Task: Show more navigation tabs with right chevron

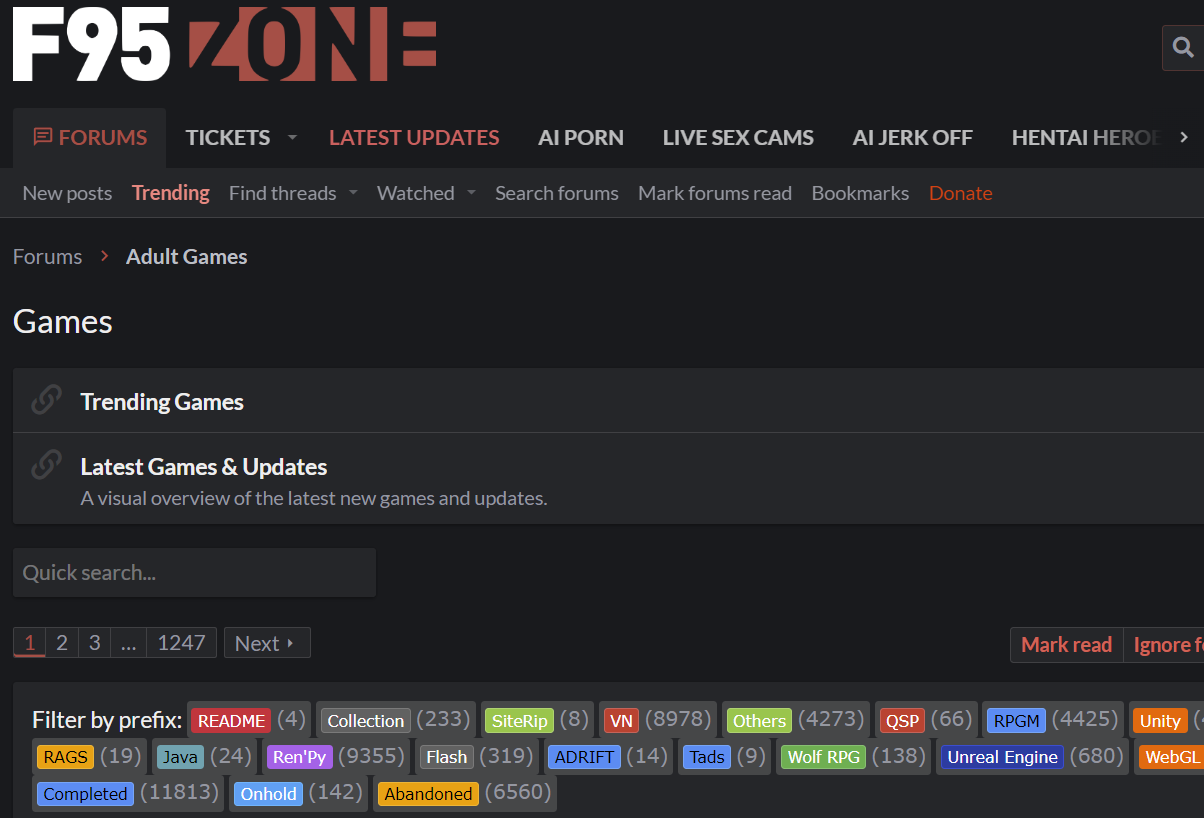Action: [x=1184, y=137]
